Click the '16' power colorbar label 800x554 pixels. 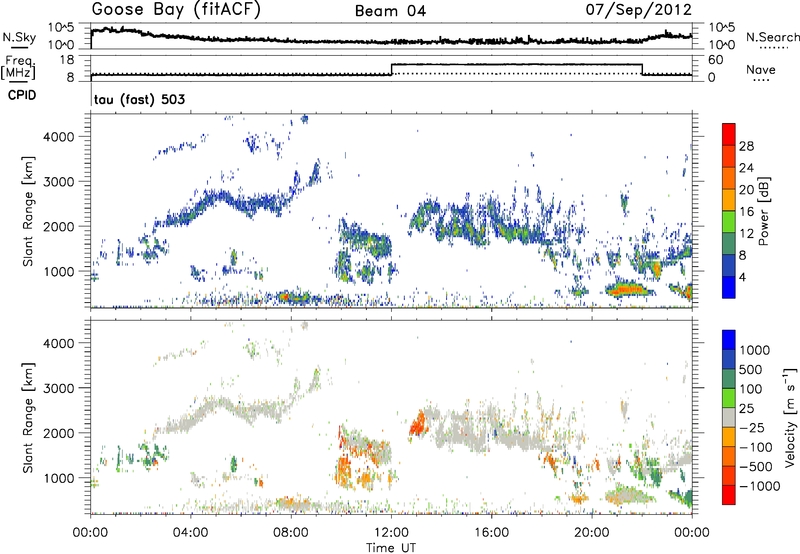pyautogui.click(x=746, y=212)
